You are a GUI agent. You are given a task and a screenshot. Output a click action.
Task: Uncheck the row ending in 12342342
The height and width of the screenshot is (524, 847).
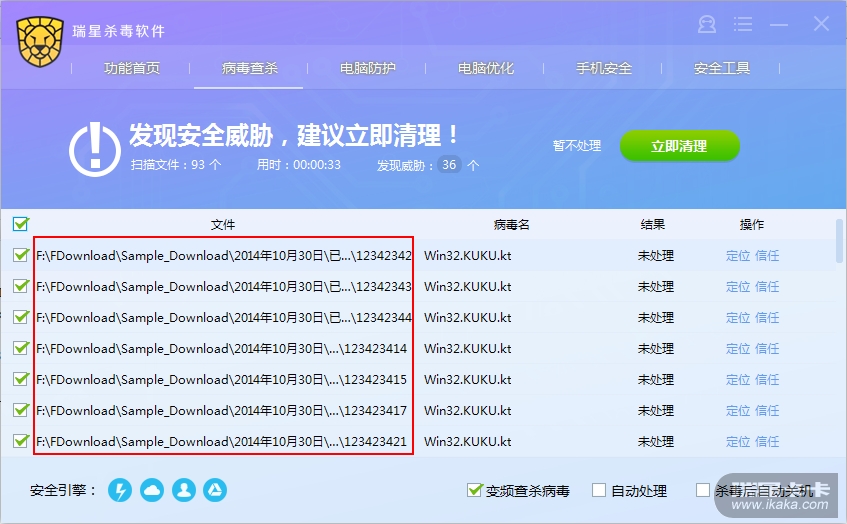21,255
